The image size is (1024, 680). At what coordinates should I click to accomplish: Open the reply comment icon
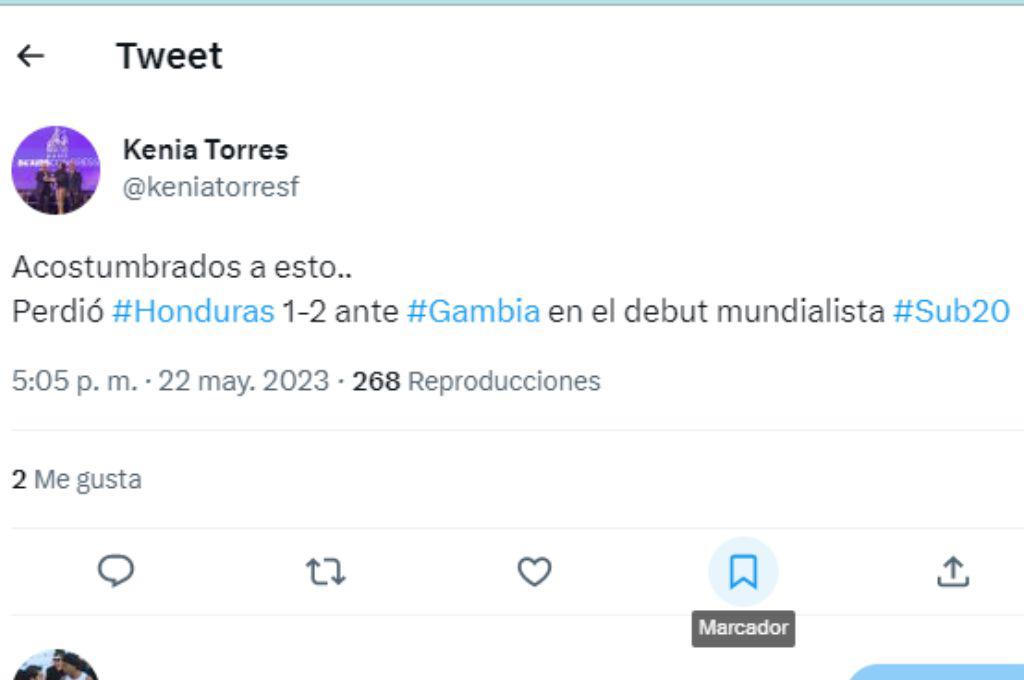(x=117, y=572)
